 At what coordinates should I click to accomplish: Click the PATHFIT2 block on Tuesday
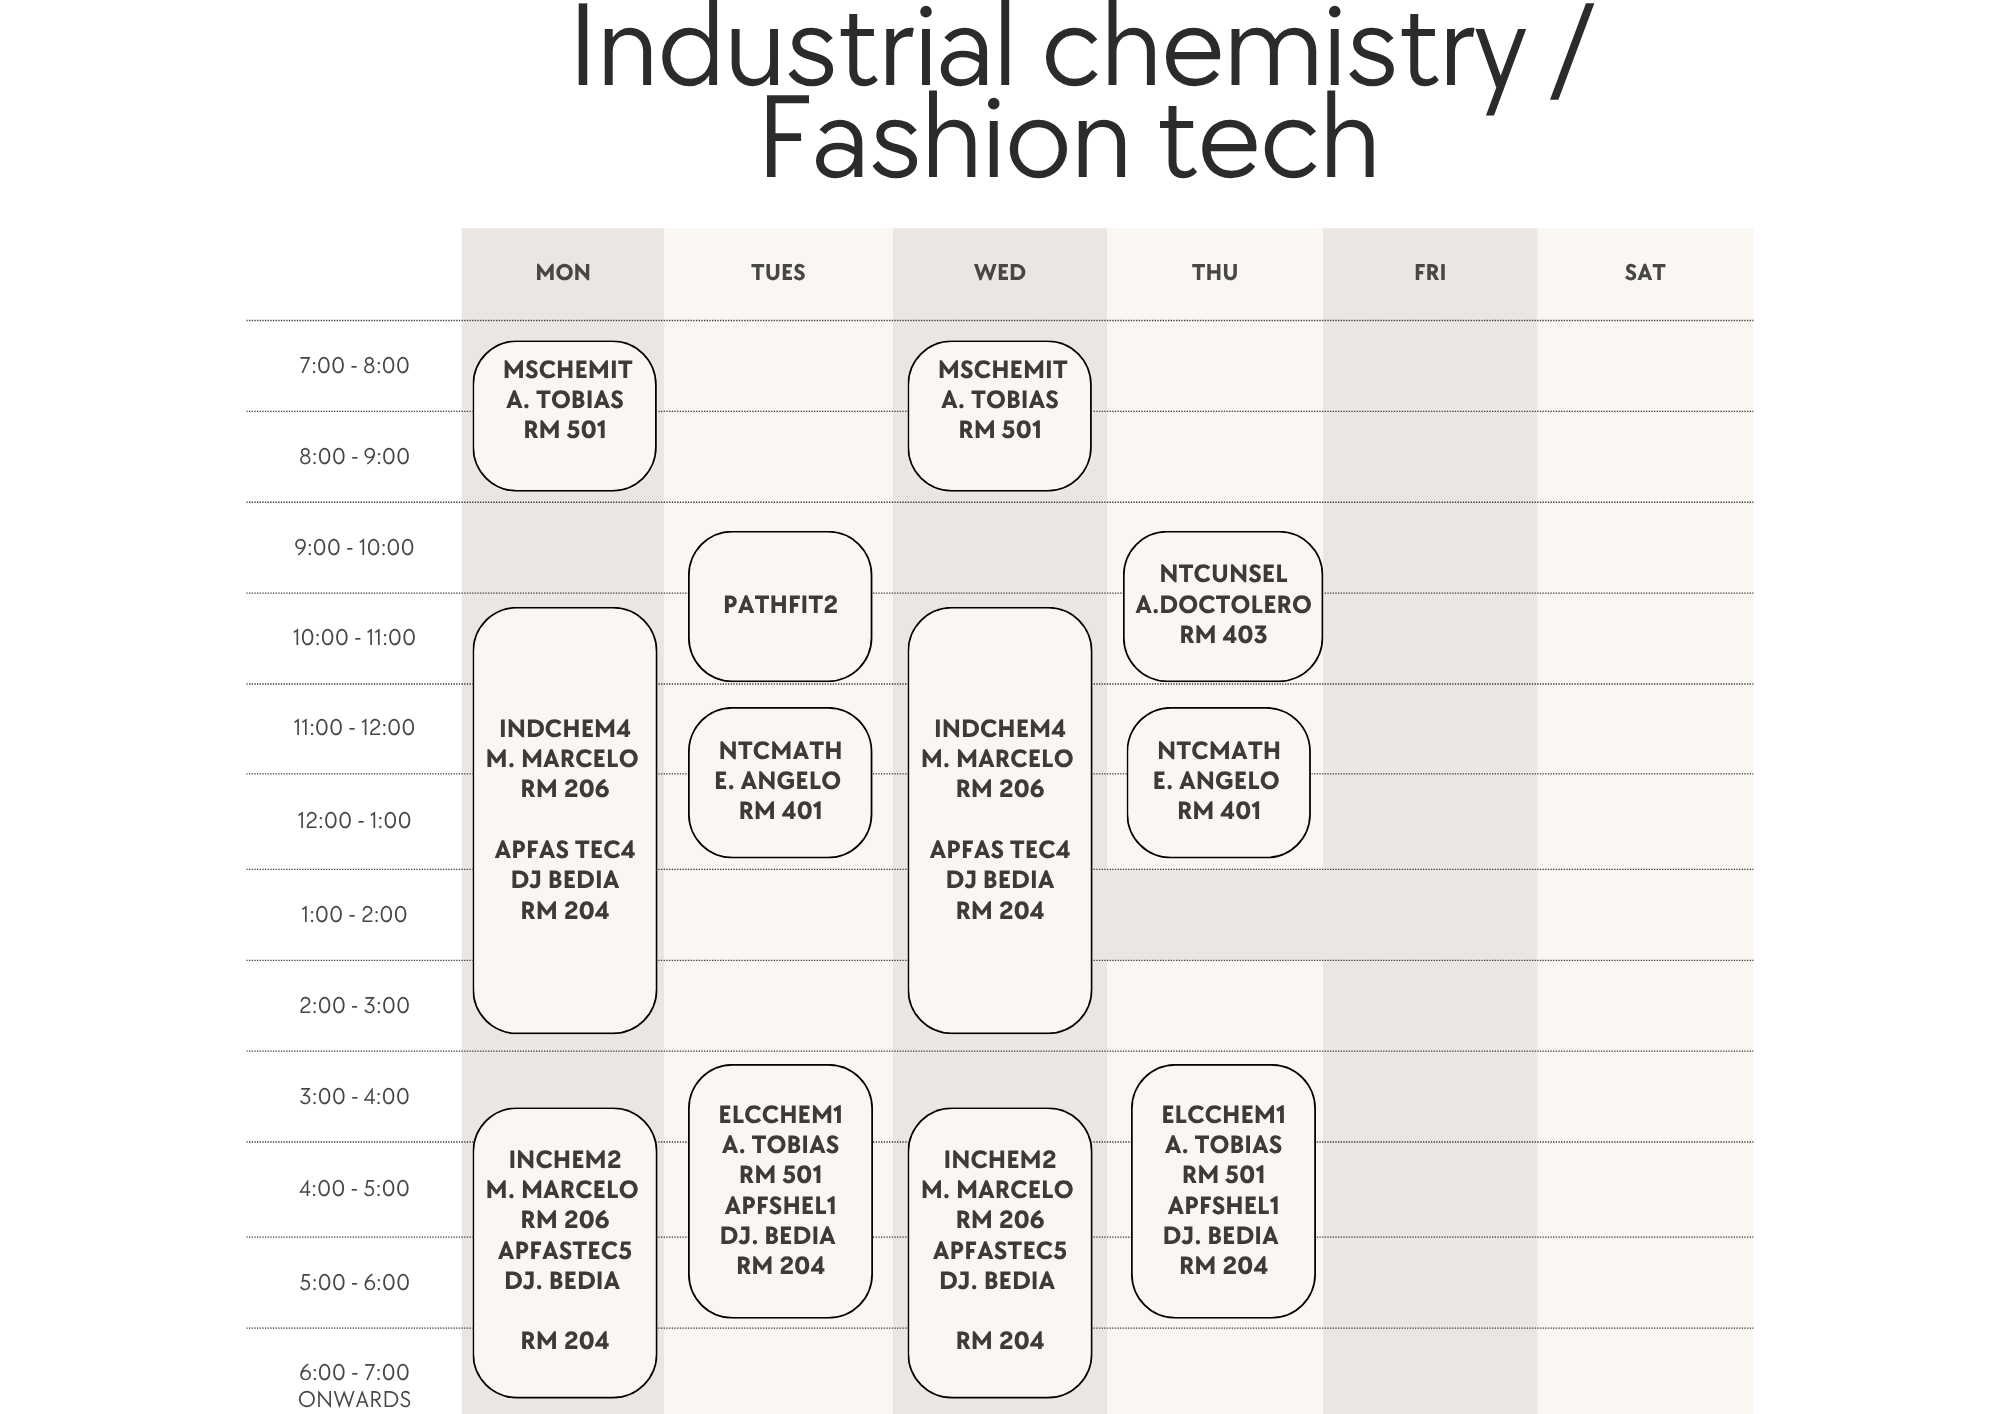point(780,605)
